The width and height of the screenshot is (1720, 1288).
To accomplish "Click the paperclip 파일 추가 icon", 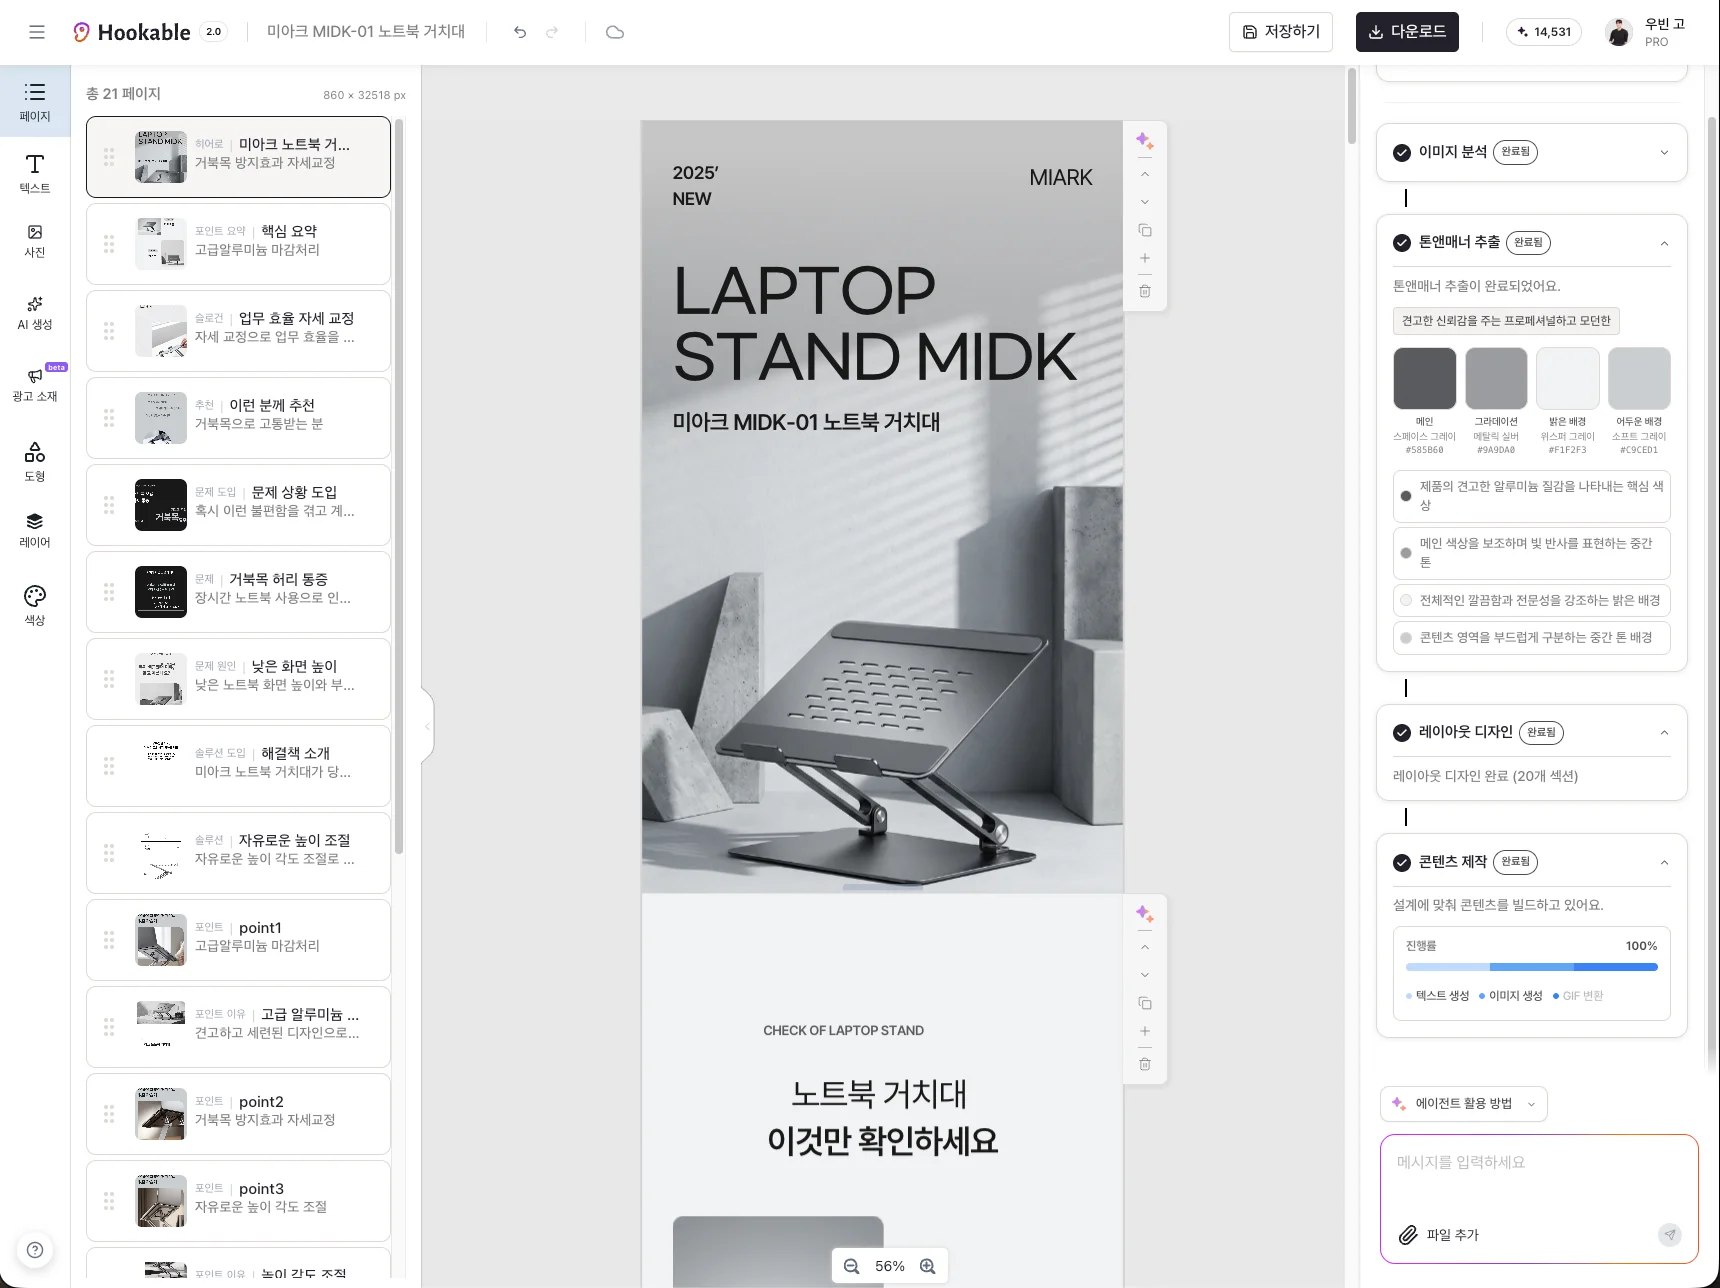I will point(1408,1235).
